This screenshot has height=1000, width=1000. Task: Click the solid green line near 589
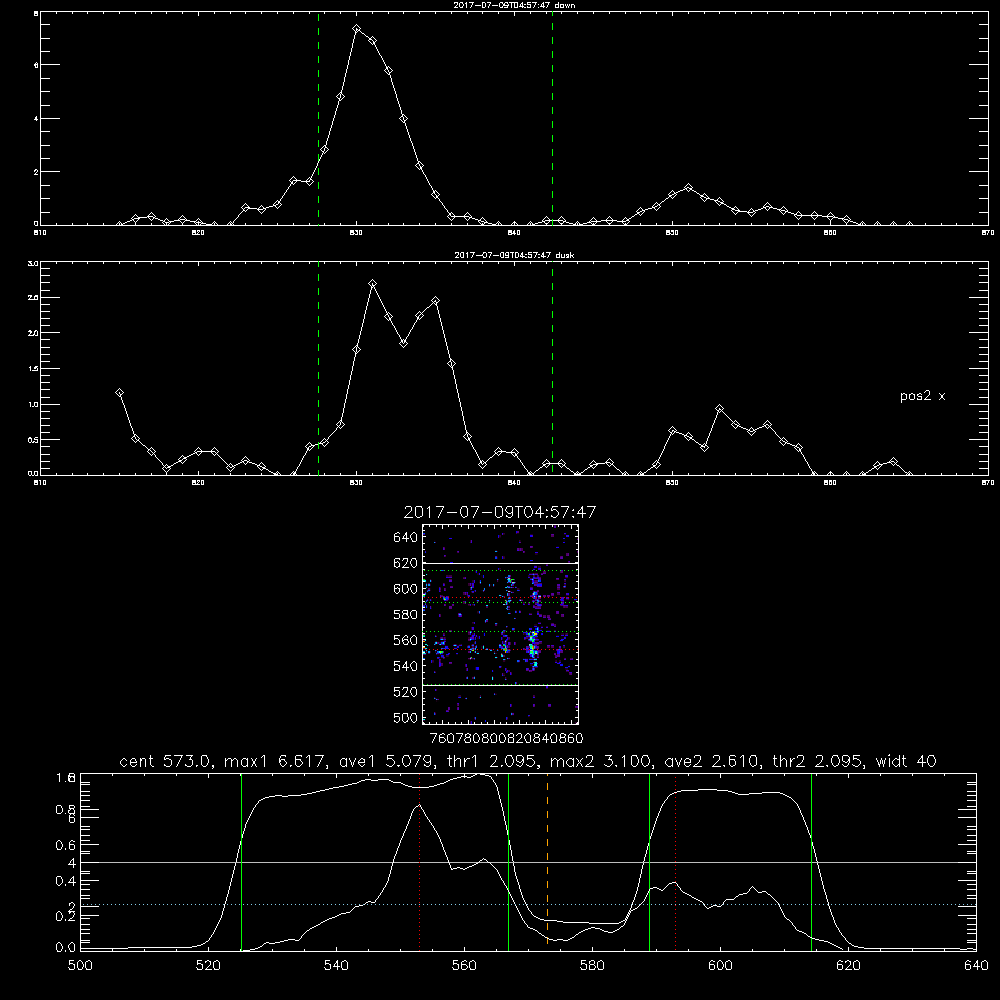(649, 862)
